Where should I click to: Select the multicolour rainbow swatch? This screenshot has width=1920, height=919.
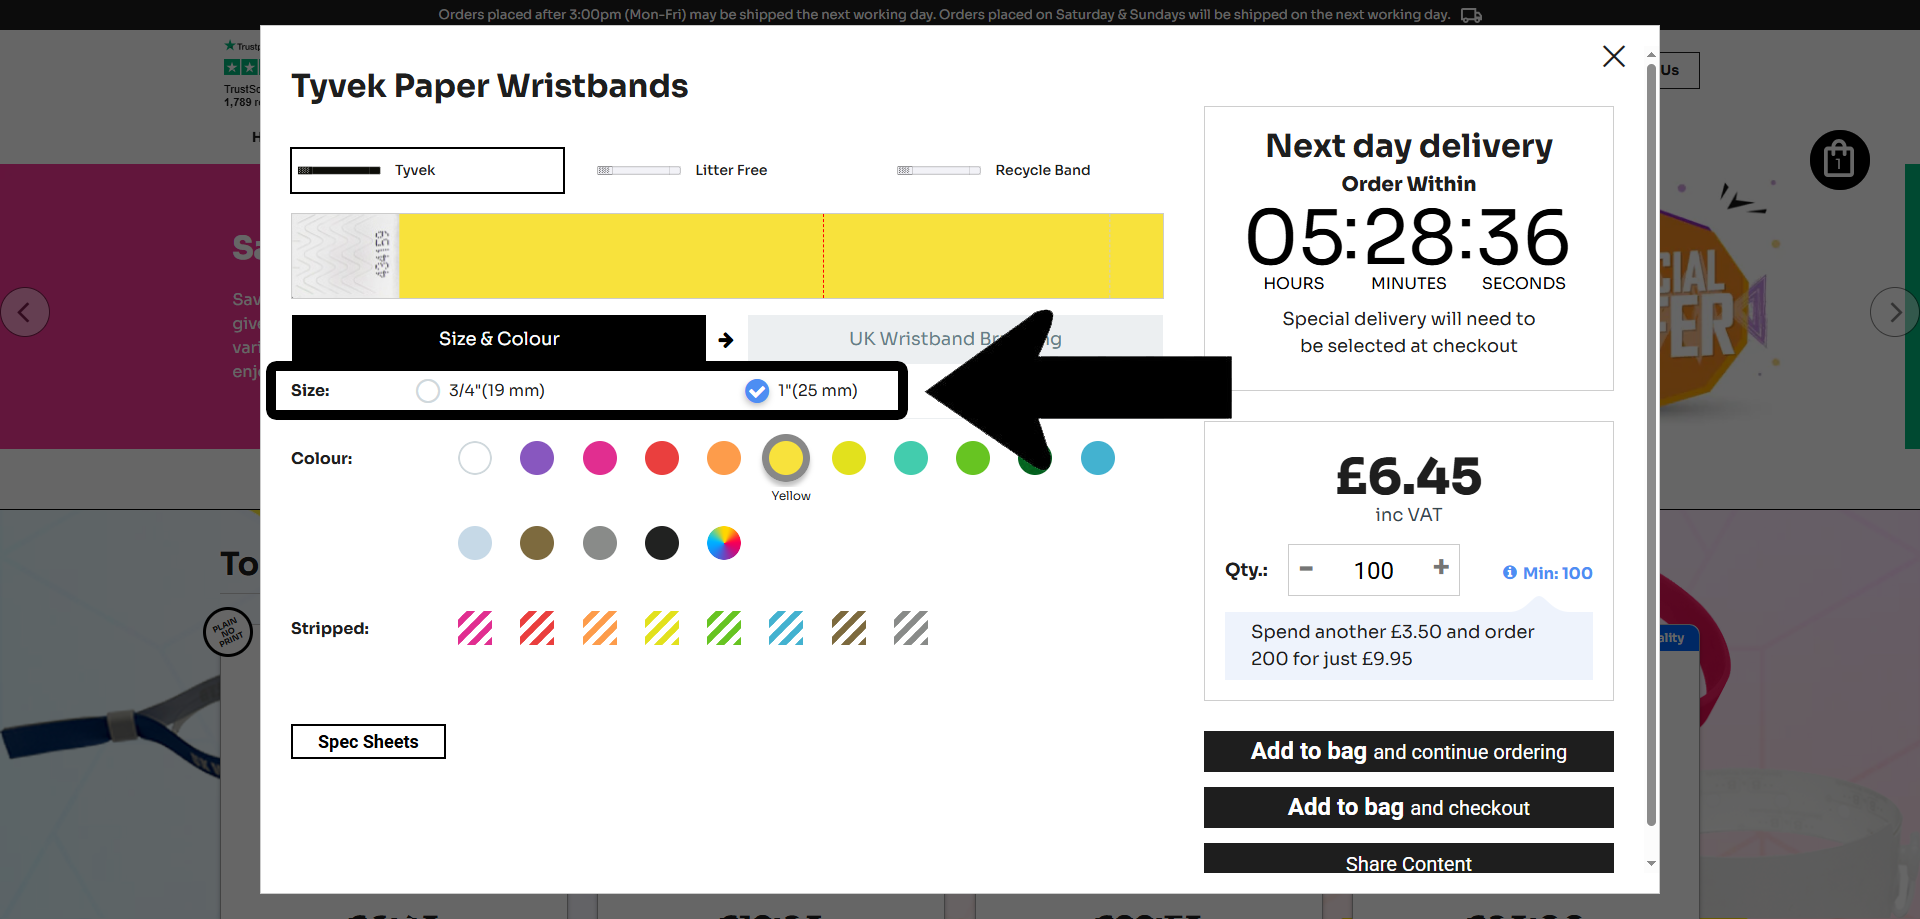[x=724, y=543]
